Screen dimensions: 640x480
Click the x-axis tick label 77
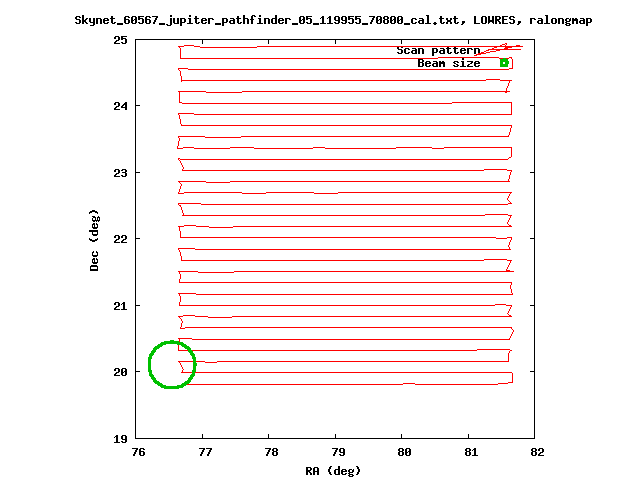pos(205,452)
